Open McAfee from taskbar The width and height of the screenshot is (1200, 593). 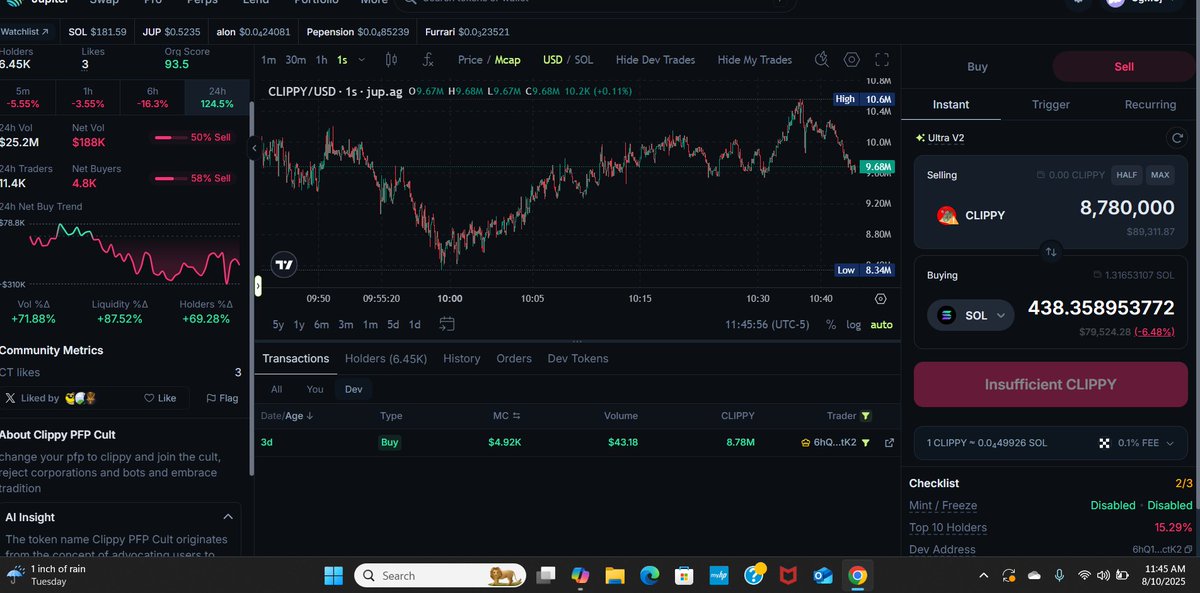tap(788, 576)
